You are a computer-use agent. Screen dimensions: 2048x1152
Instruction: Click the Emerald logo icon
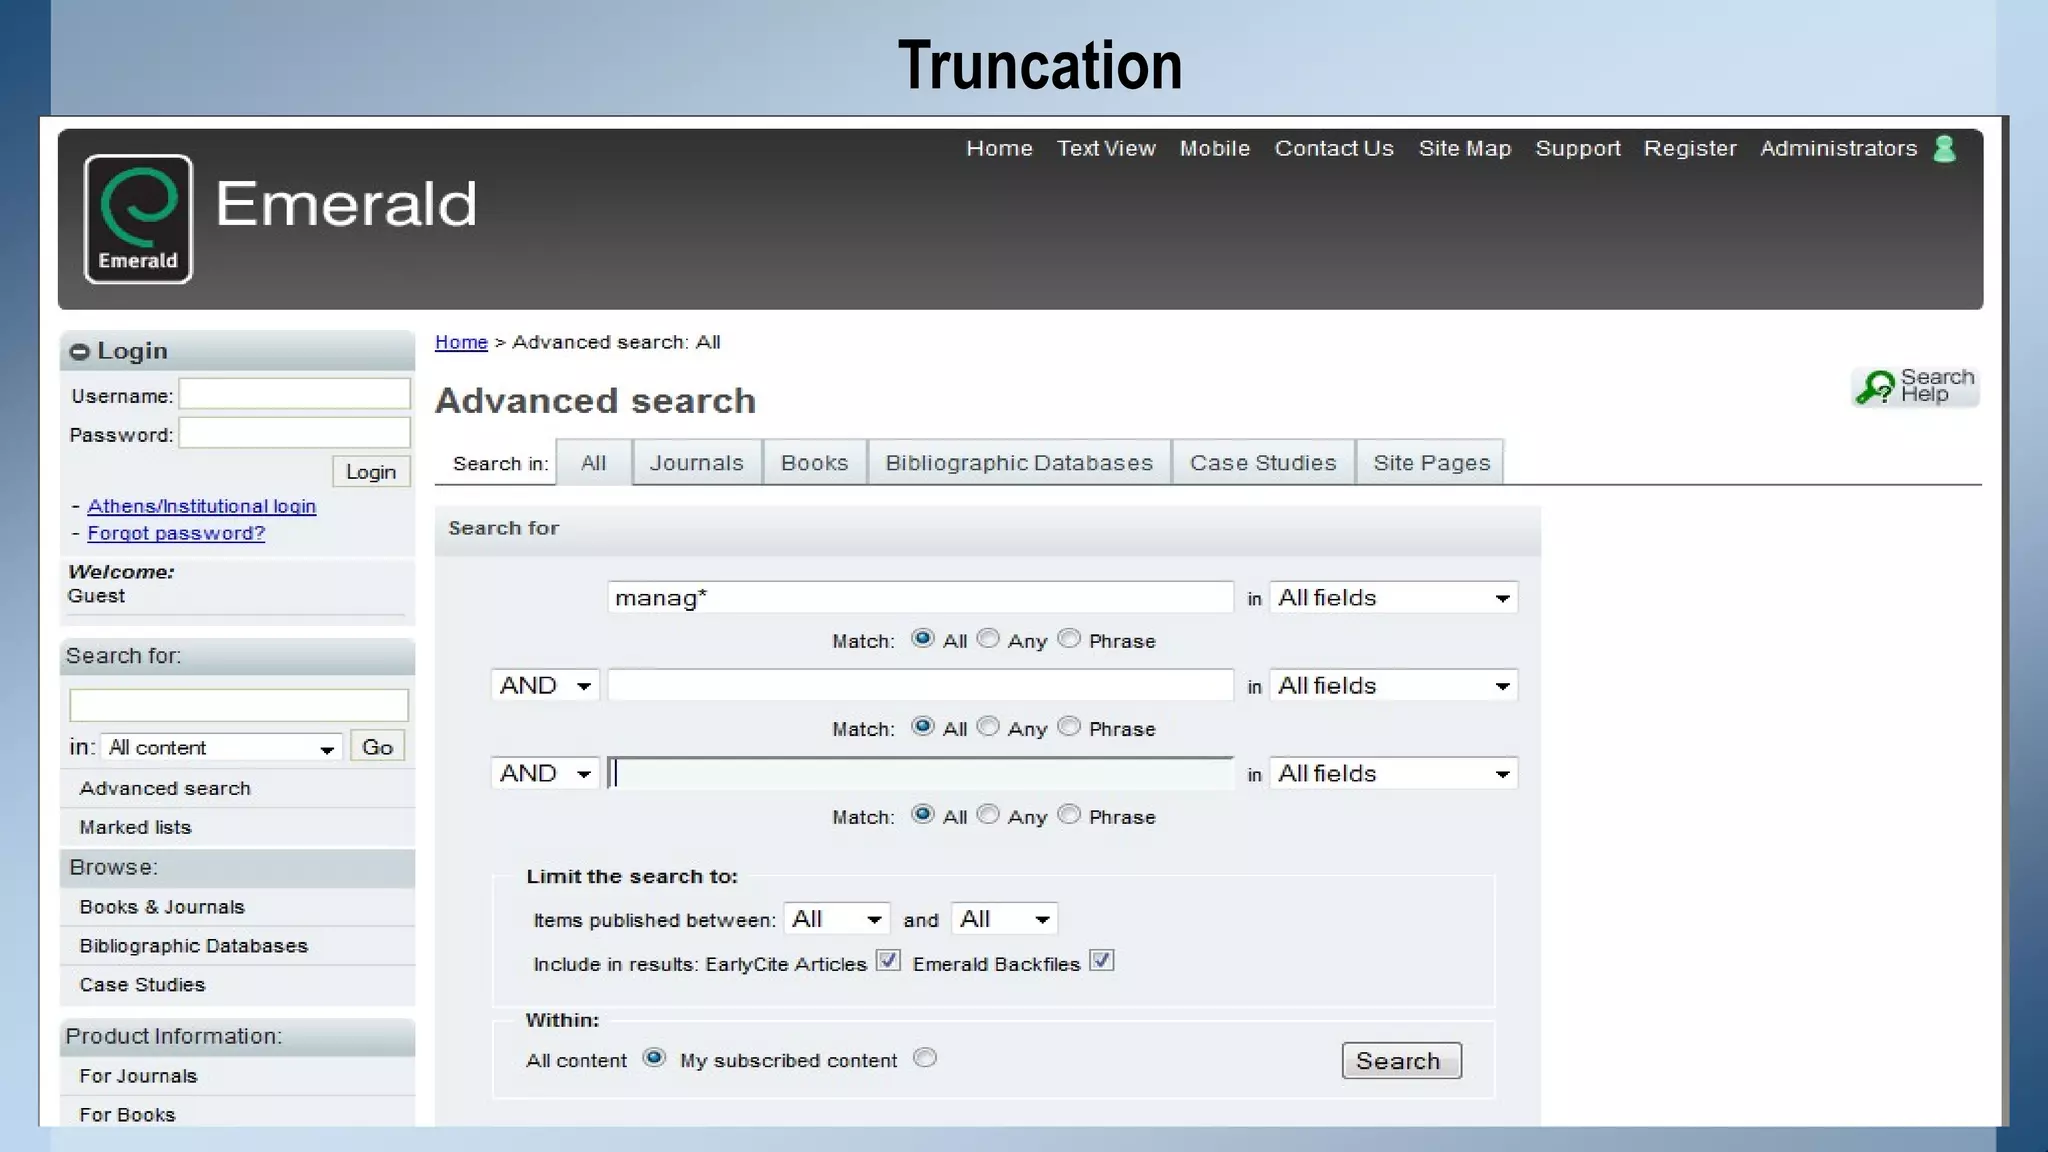click(x=138, y=219)
